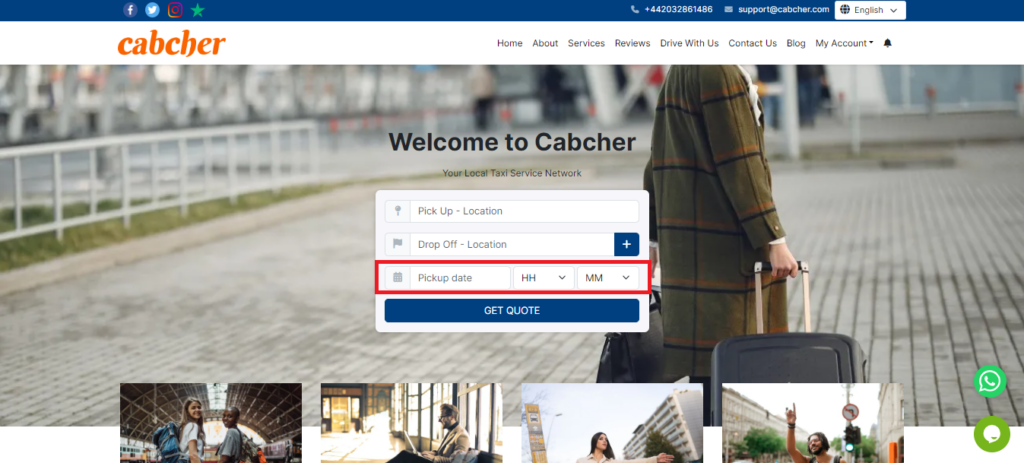
Task: Open the two women at station thumbnail
Action: (211, 423)
